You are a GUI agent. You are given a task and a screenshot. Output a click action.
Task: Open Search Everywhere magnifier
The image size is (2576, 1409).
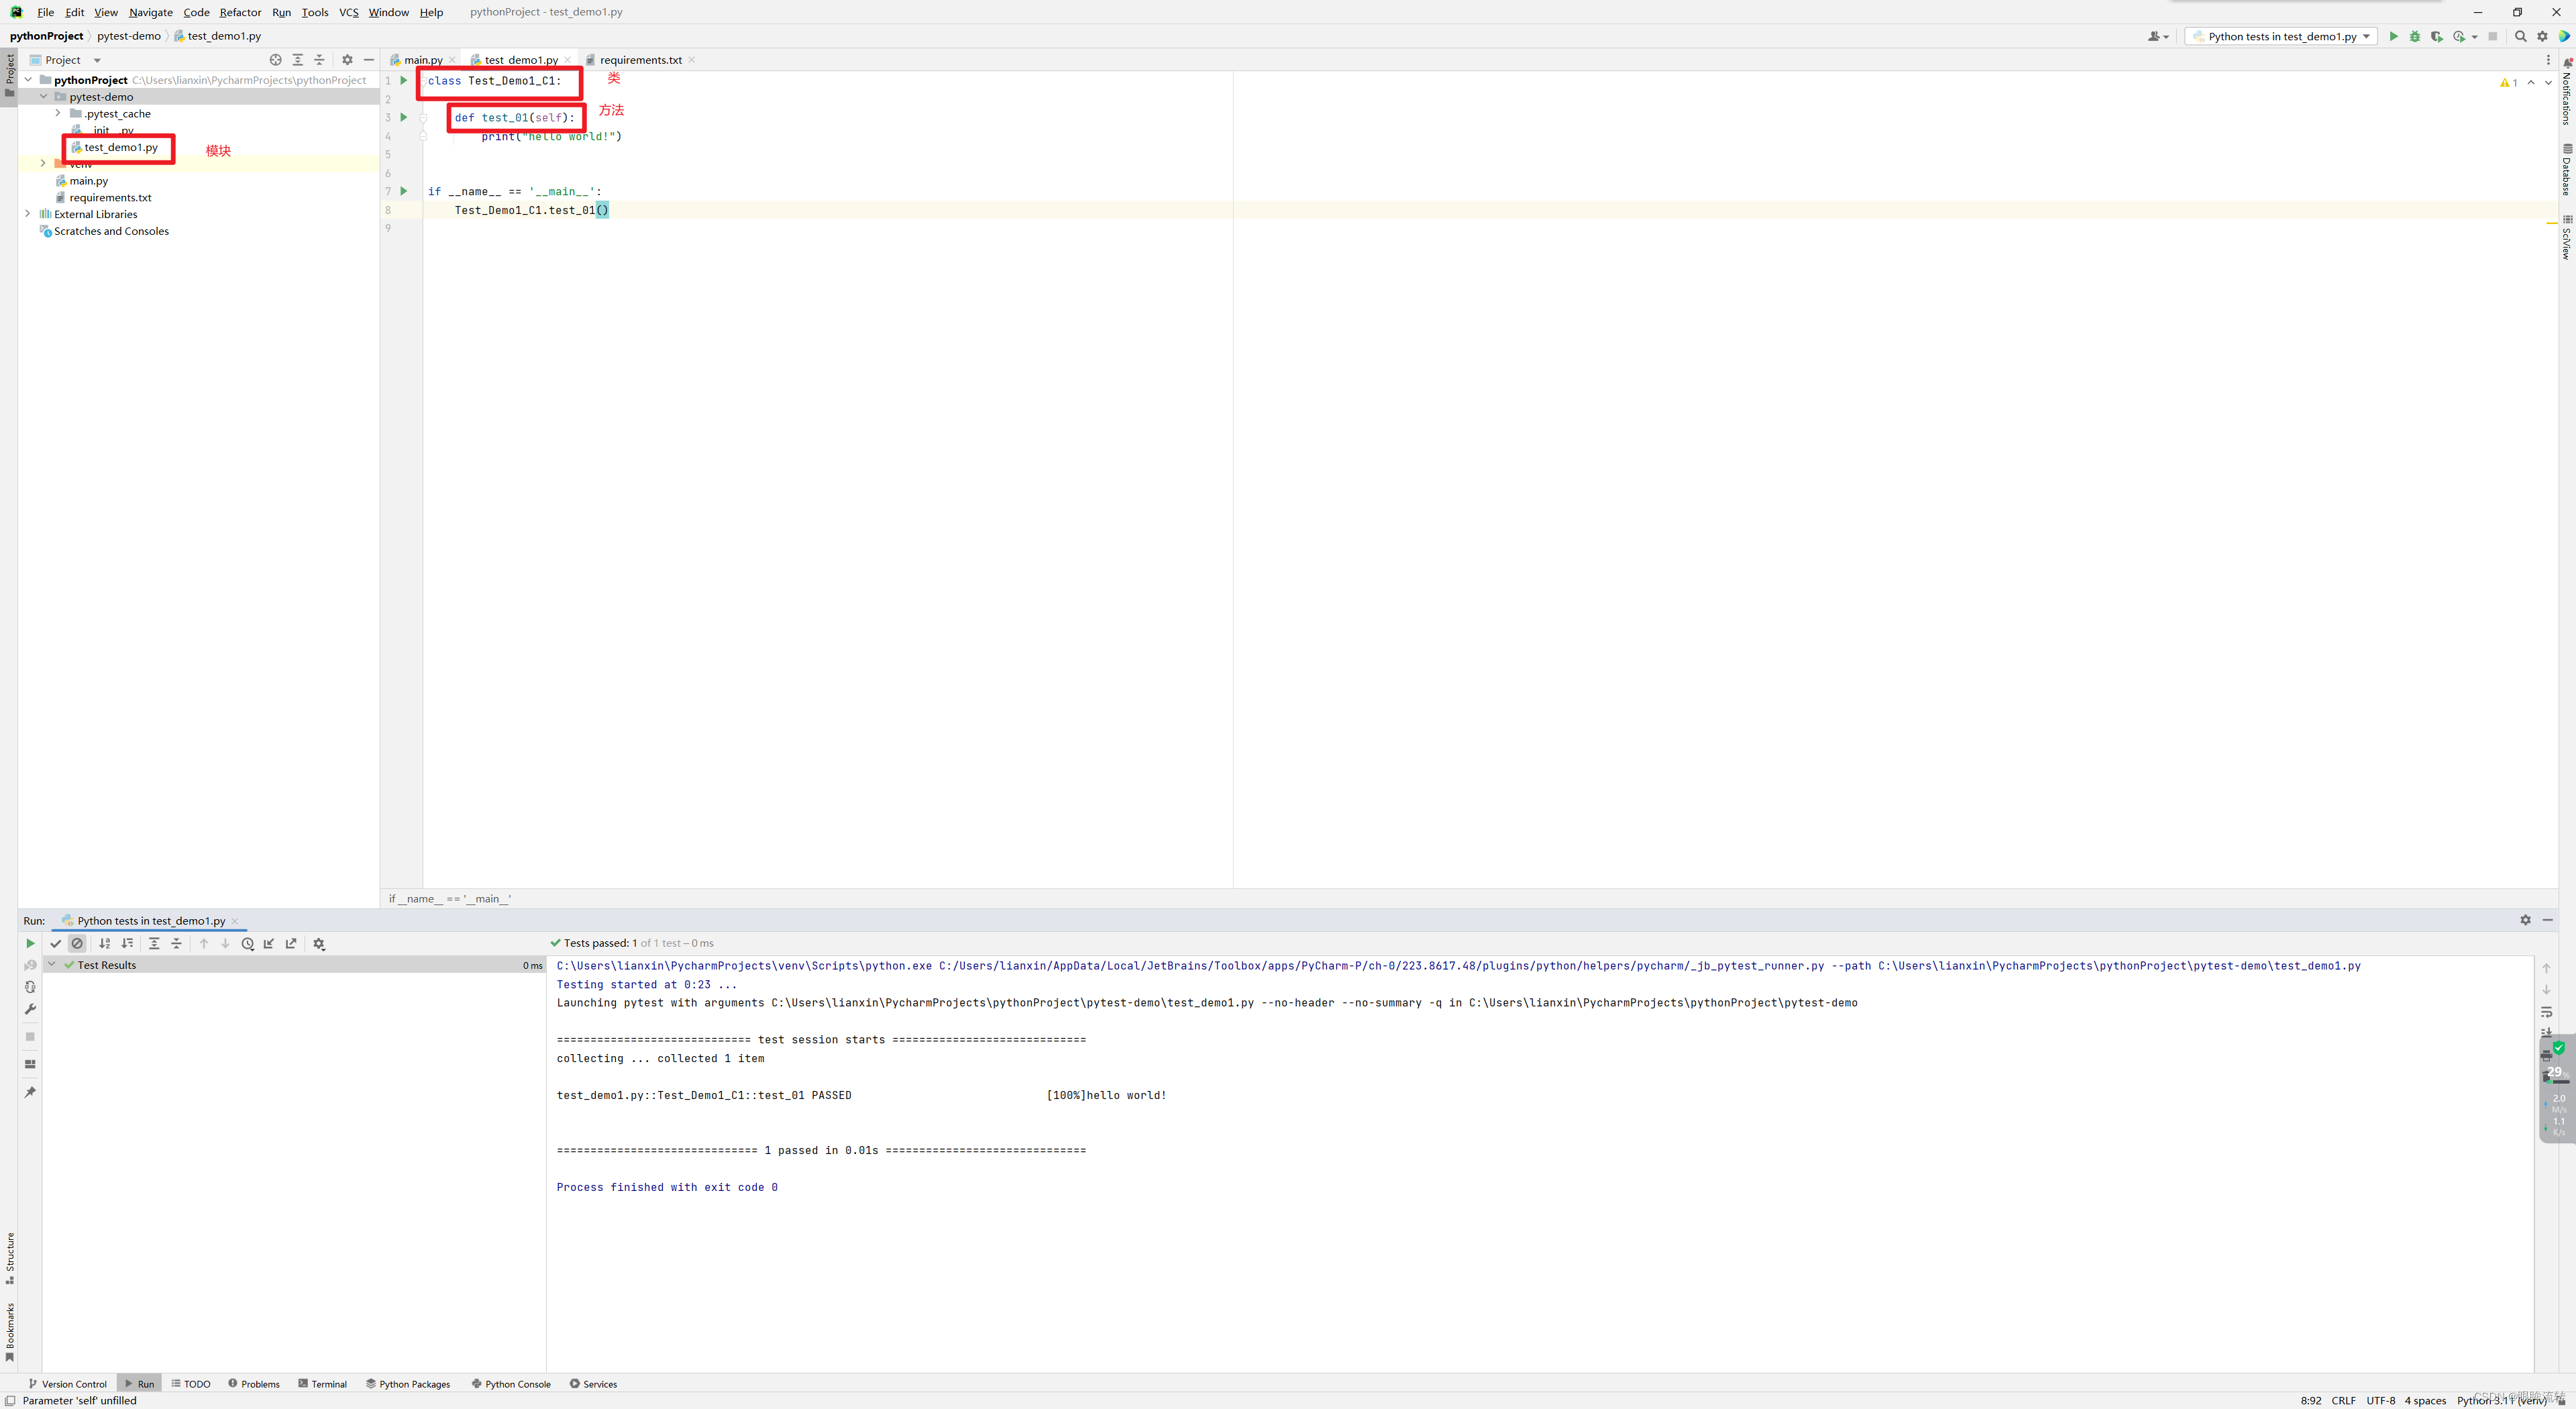[2521, 36]
